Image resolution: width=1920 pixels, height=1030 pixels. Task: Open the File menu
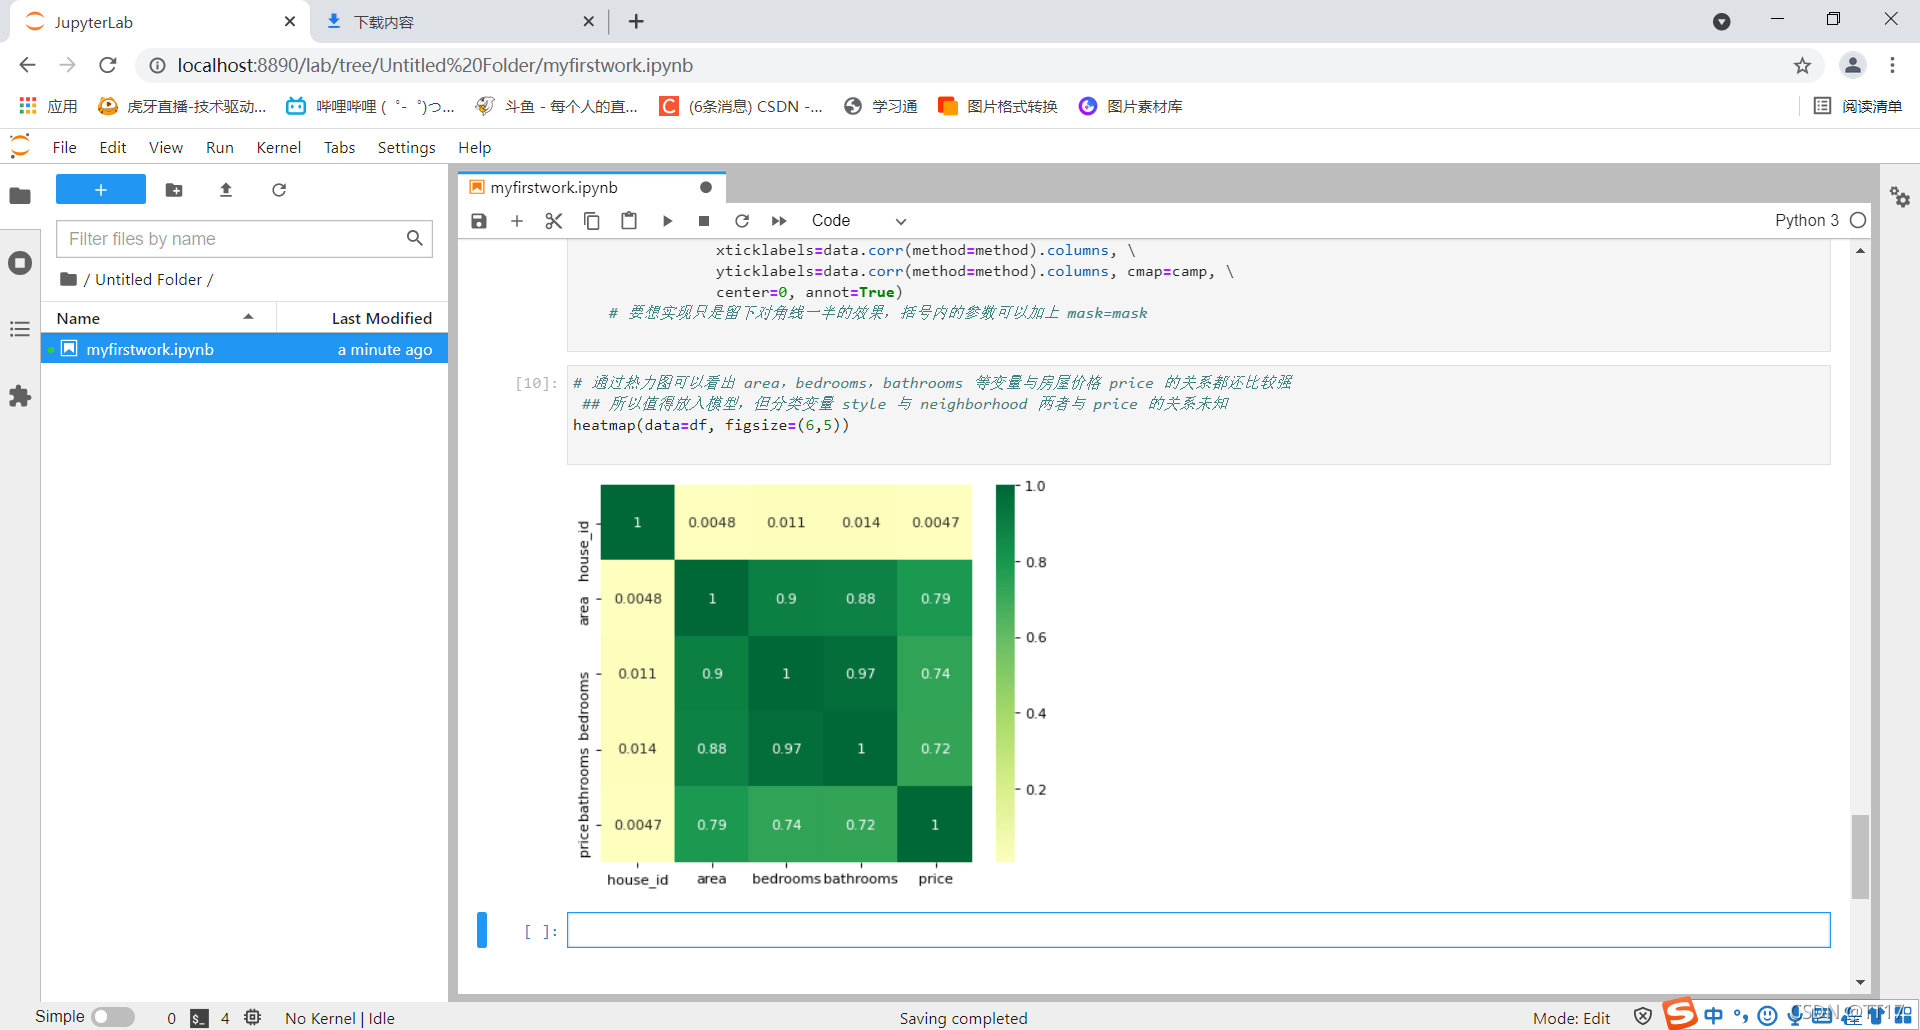pyautogui.click(x=65, y=147)
